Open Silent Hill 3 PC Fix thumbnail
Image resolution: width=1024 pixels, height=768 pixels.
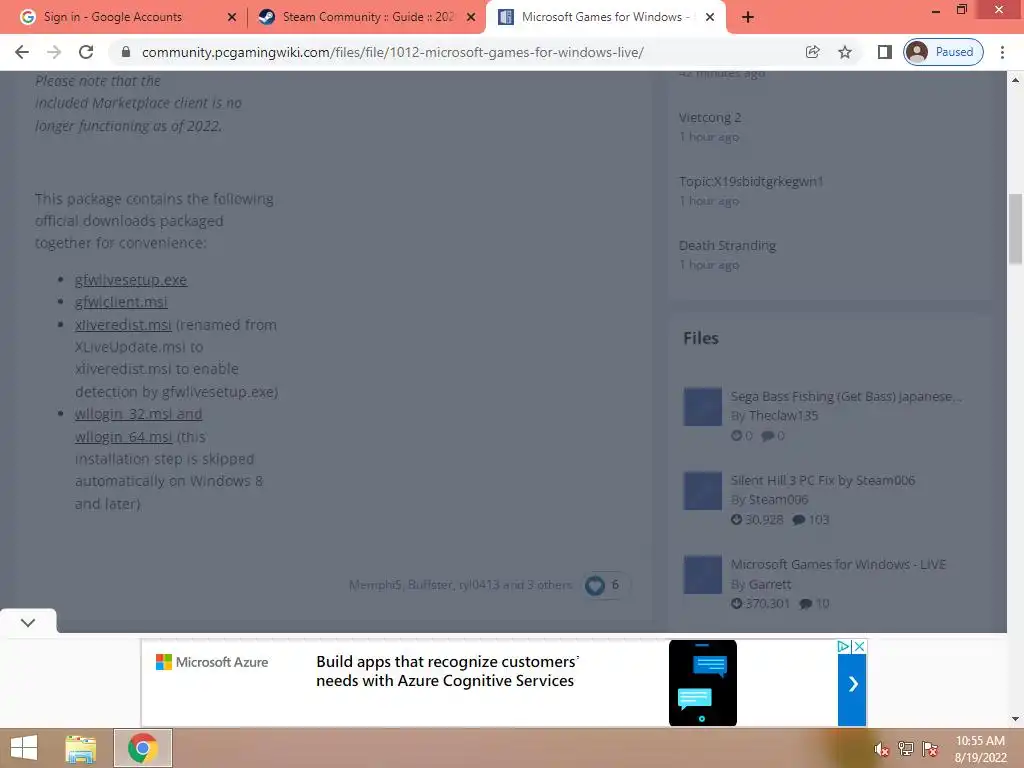tap(703, 490)
